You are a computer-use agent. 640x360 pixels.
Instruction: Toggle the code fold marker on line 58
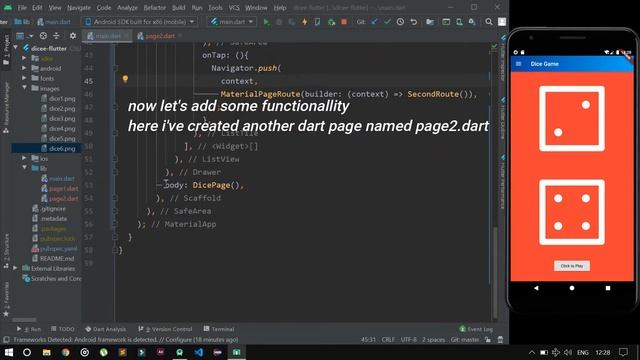click(115, 250)
